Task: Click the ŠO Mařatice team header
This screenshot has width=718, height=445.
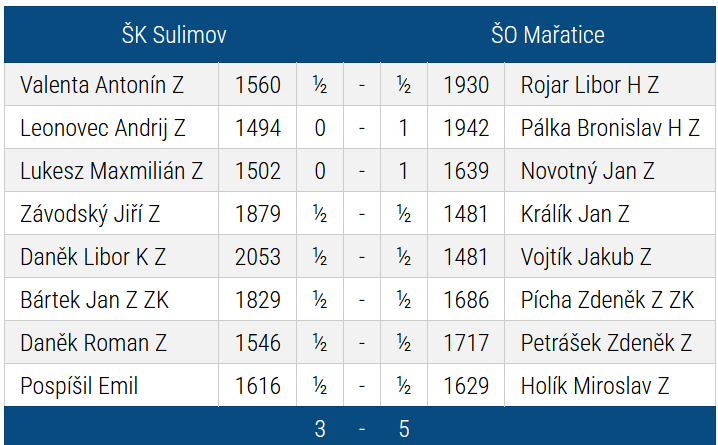Action: [x=548, y=35]
